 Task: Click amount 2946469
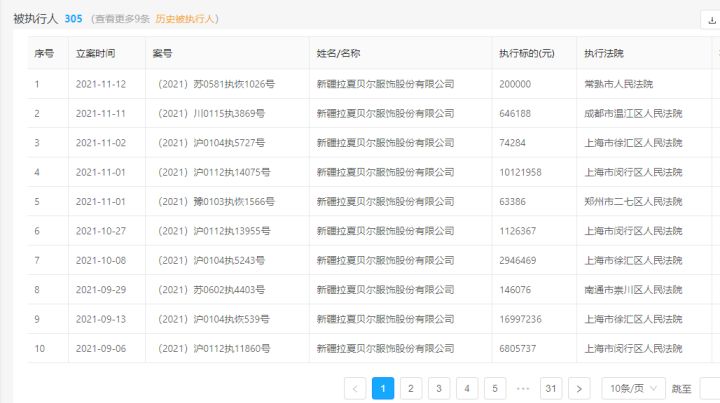[x=518, y=260]
